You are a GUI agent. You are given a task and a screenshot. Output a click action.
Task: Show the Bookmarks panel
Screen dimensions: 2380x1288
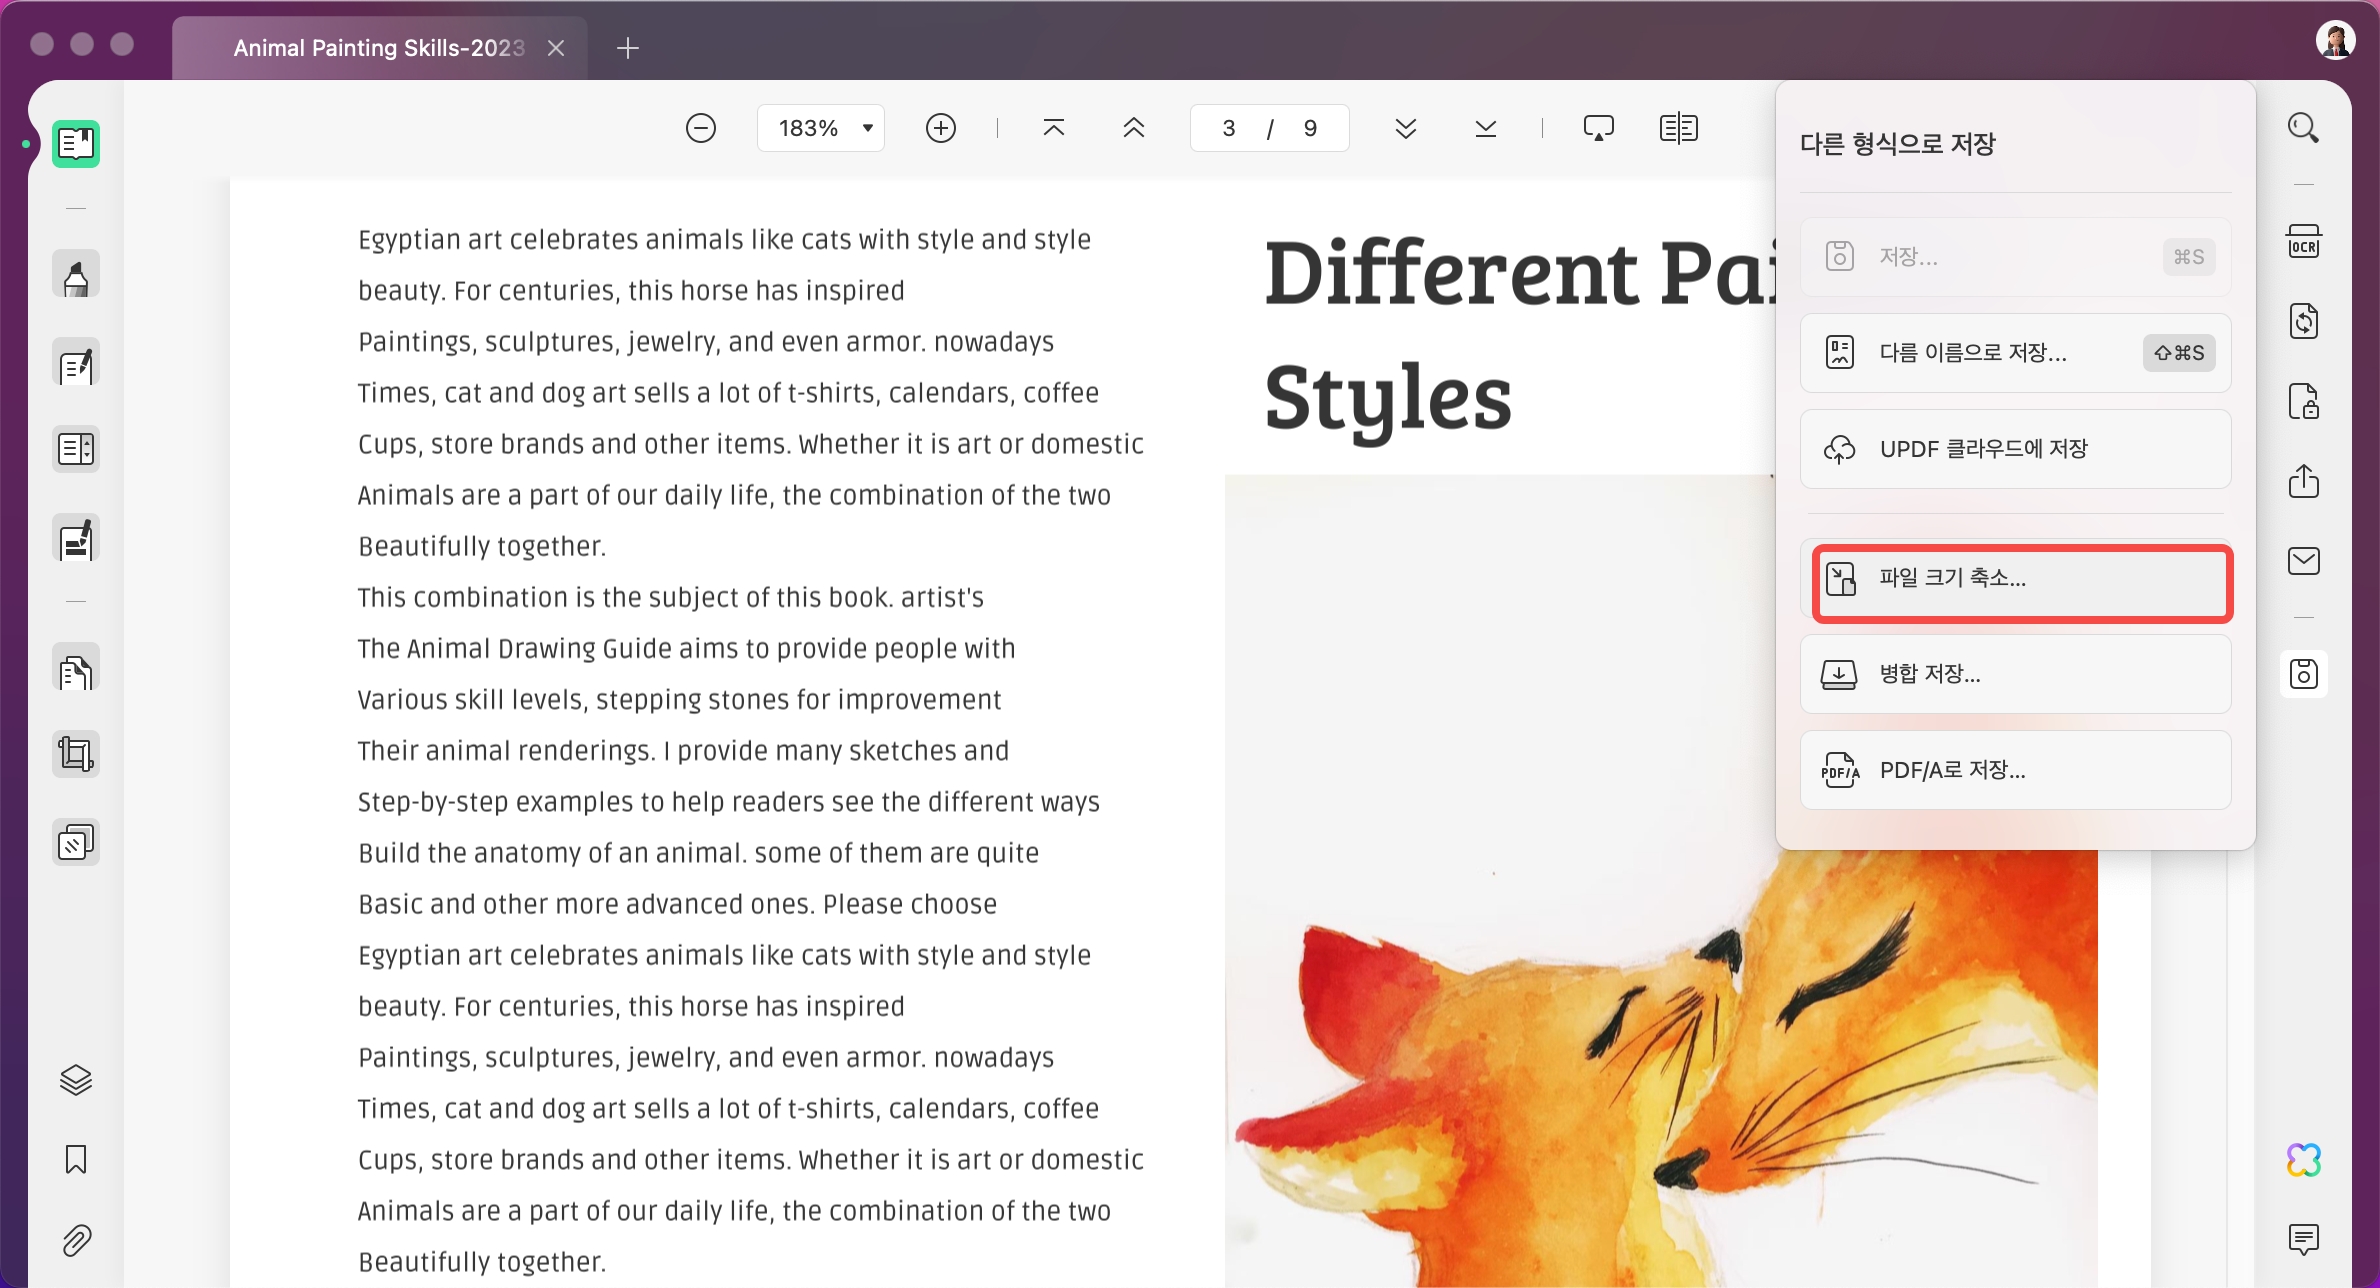[x=76, y=1160]
